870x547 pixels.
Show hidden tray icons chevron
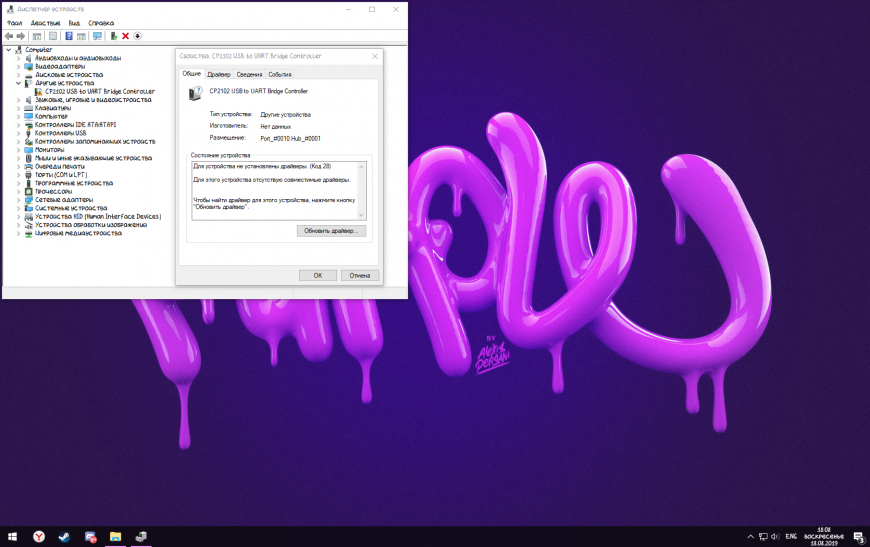click(x=750, y=536)
